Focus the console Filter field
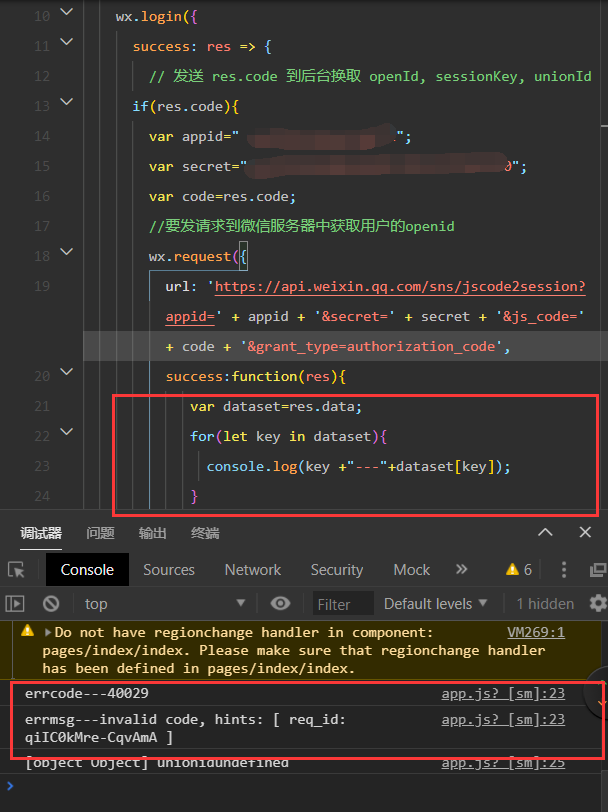This screenshot has height=812, width=608. (343, 604)
